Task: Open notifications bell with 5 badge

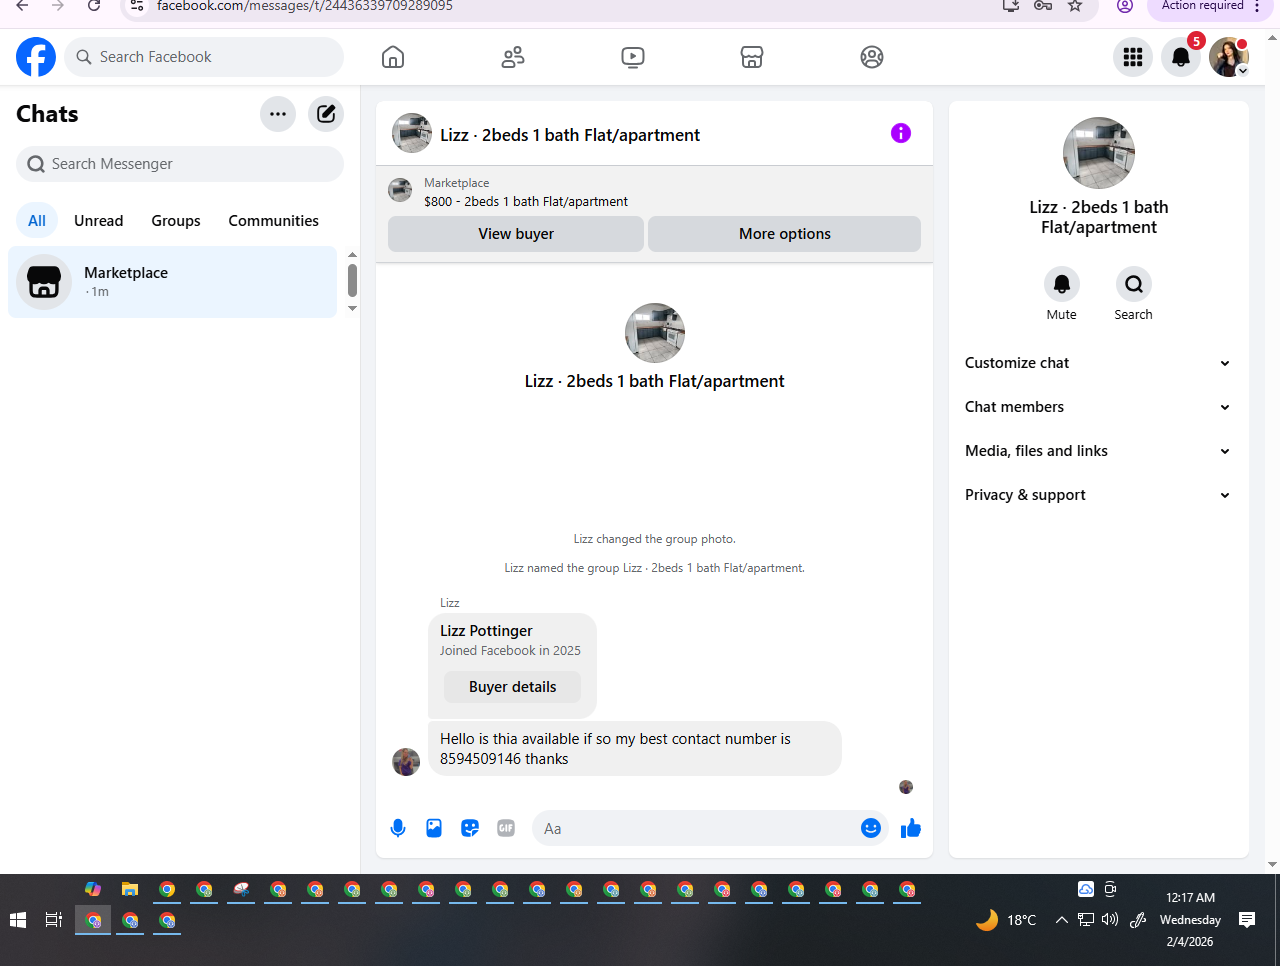Action: 1181,57
